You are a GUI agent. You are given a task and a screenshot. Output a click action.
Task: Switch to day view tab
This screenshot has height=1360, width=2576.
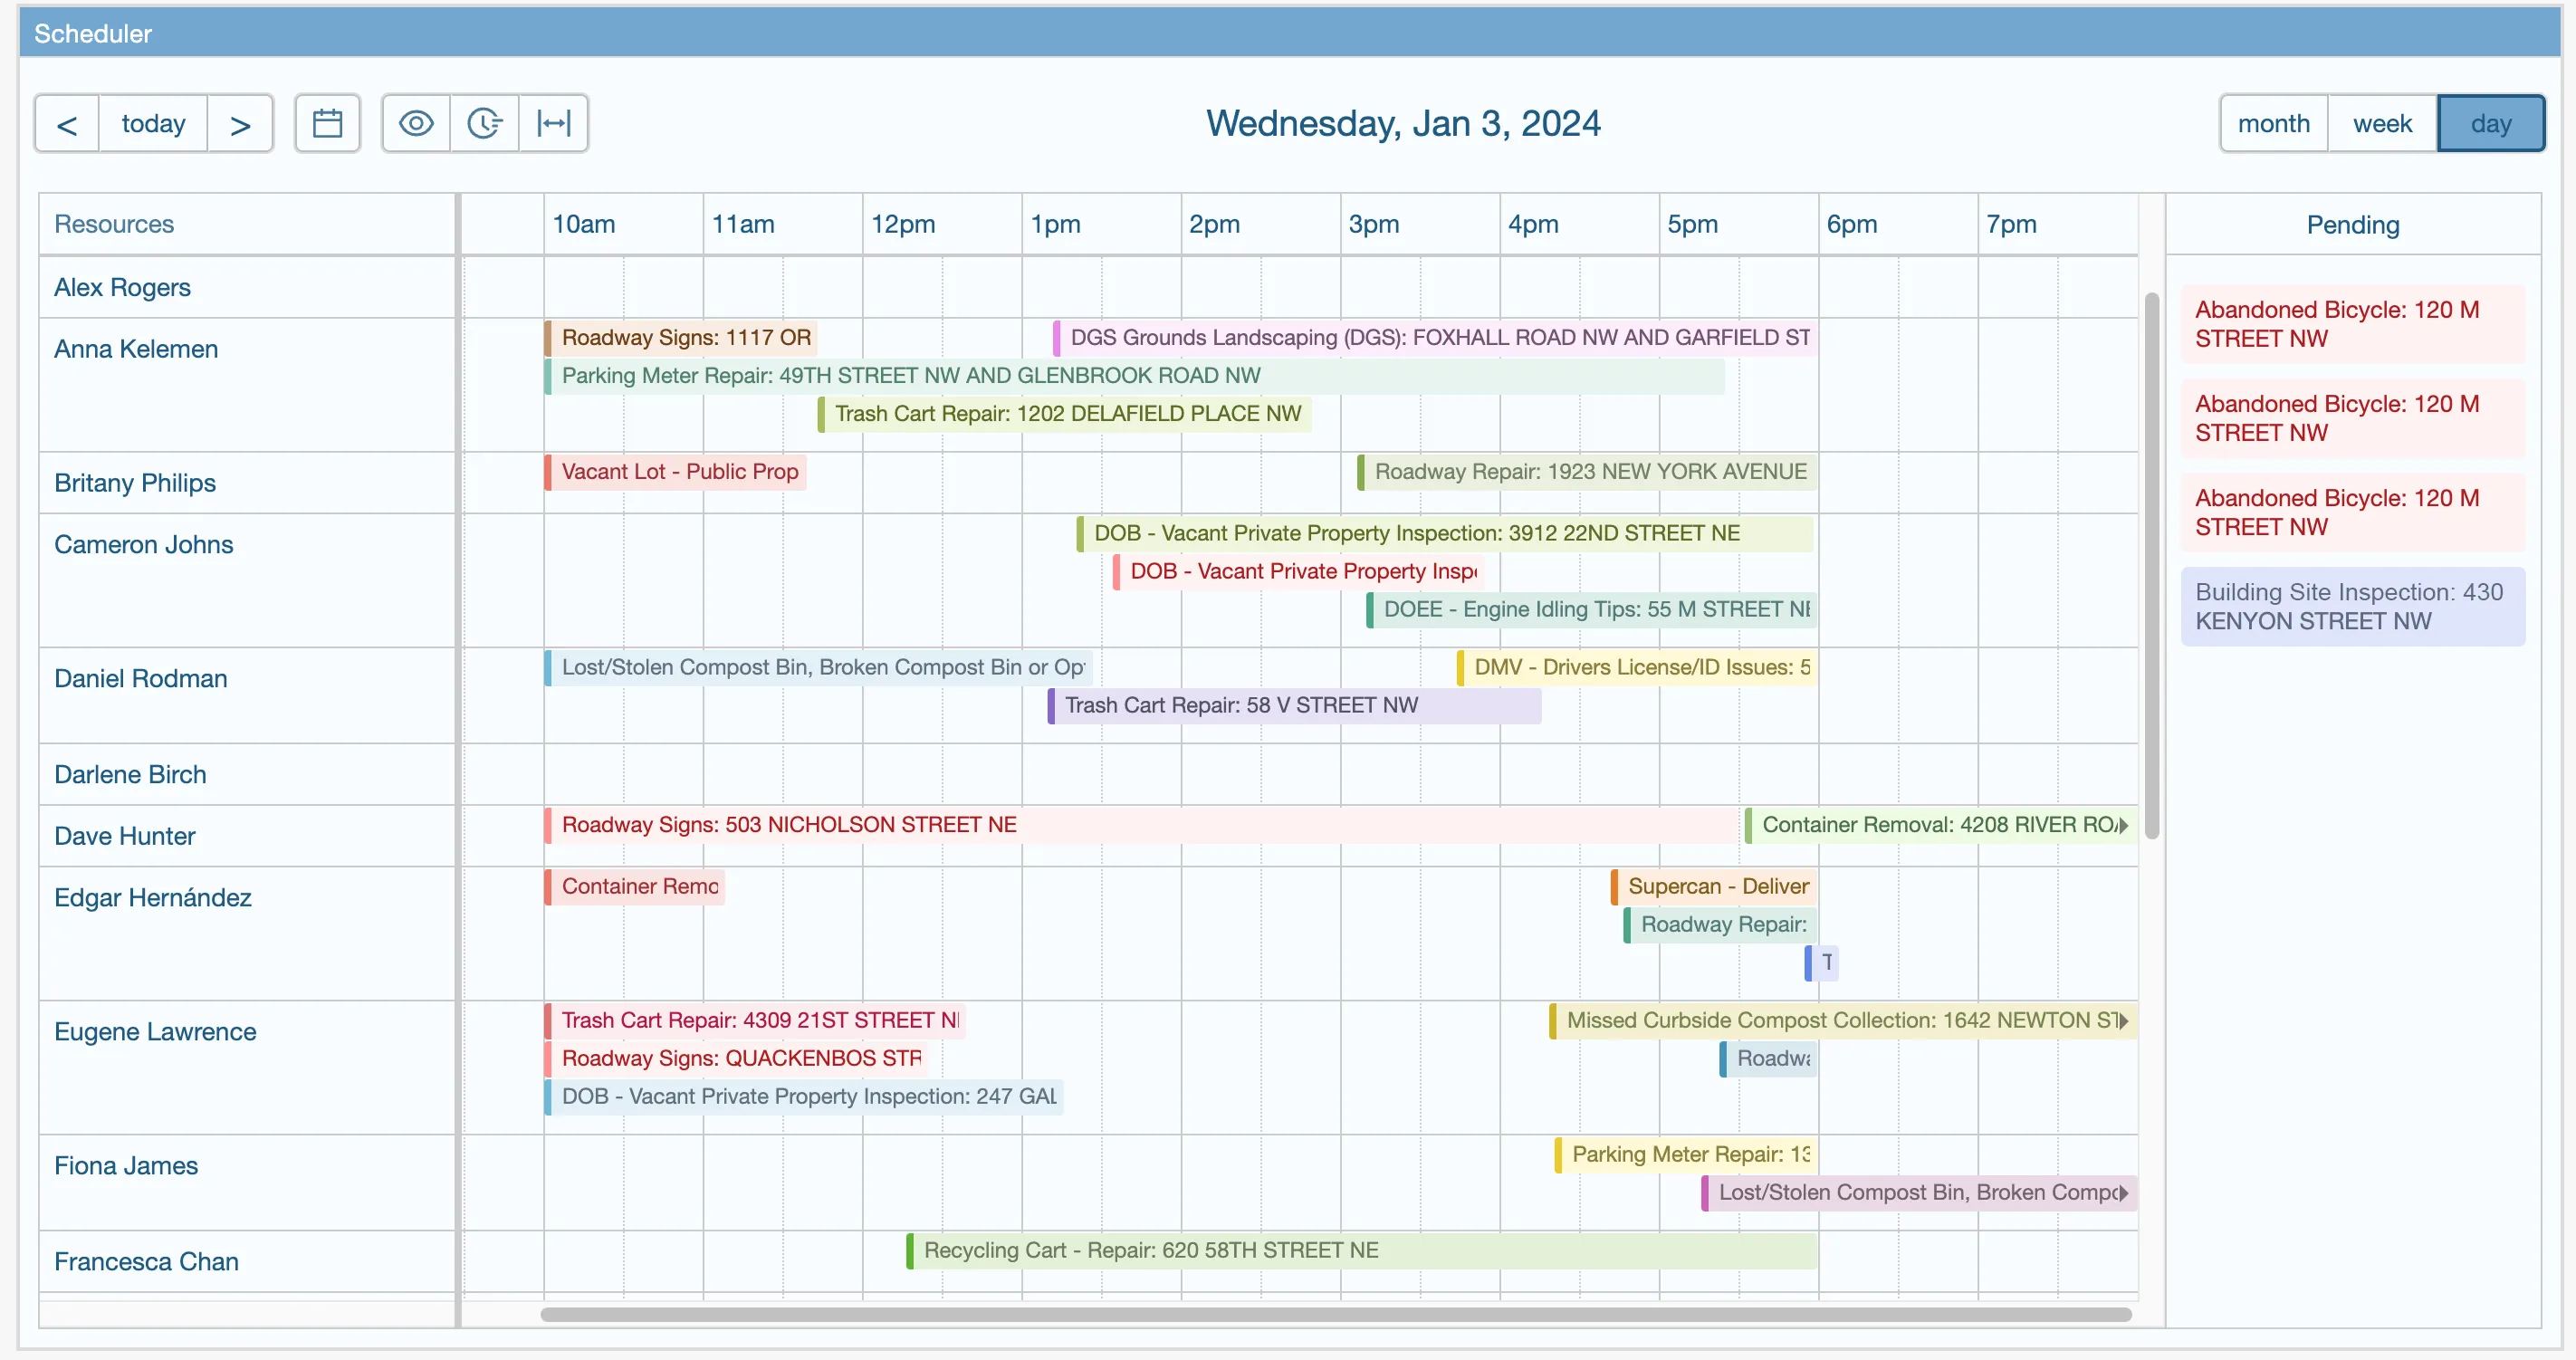2489,121
